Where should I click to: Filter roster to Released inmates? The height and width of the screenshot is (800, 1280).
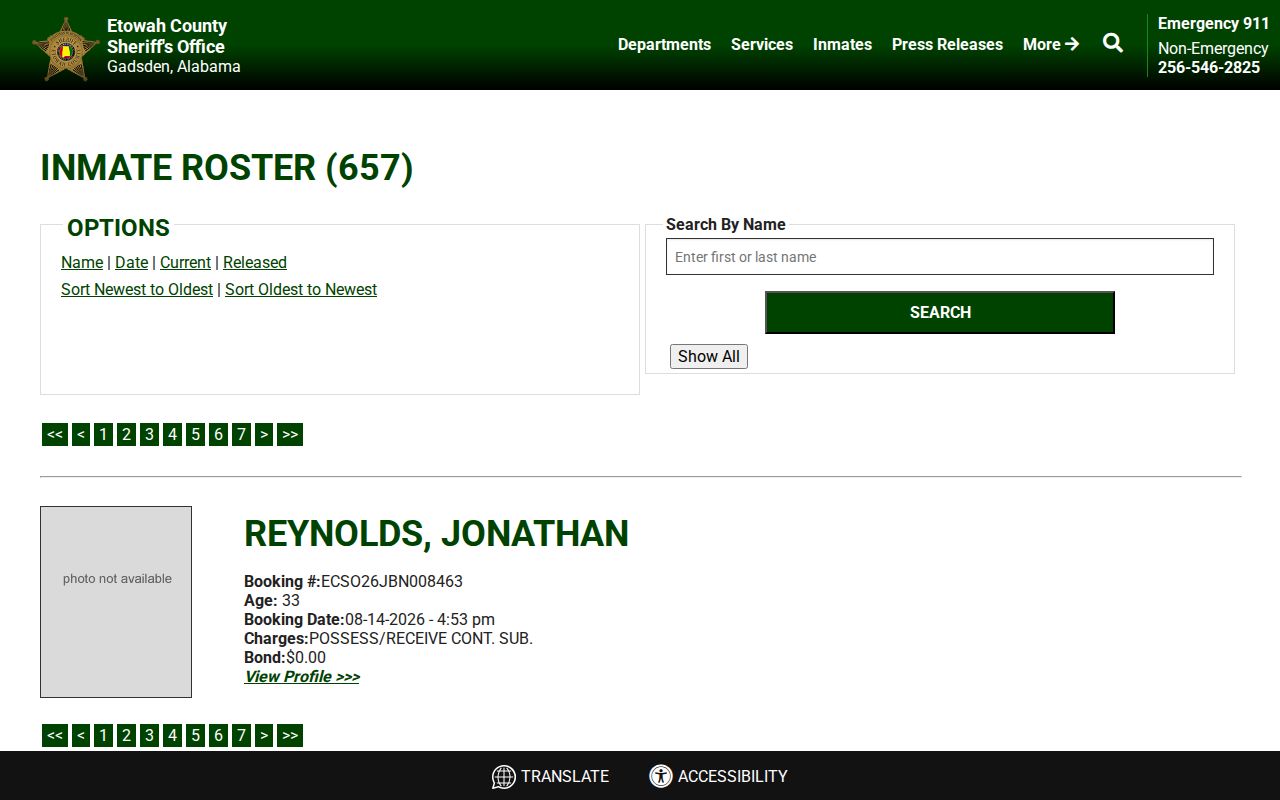tap(255, 262)
